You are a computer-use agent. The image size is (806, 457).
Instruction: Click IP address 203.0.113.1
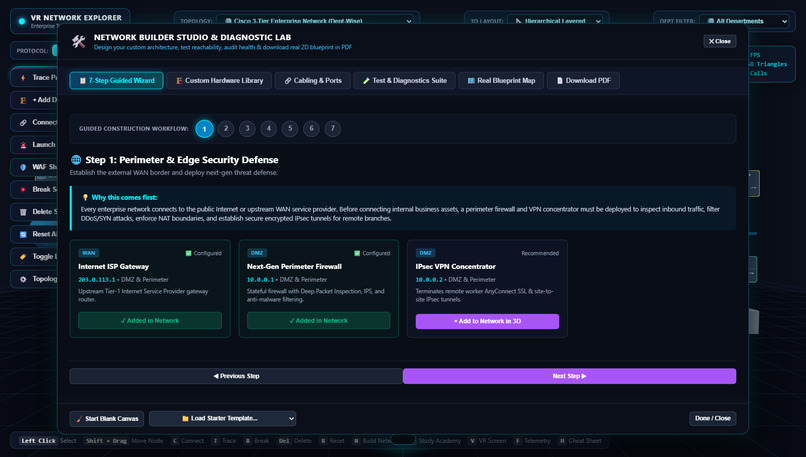[x=97, y=280]
